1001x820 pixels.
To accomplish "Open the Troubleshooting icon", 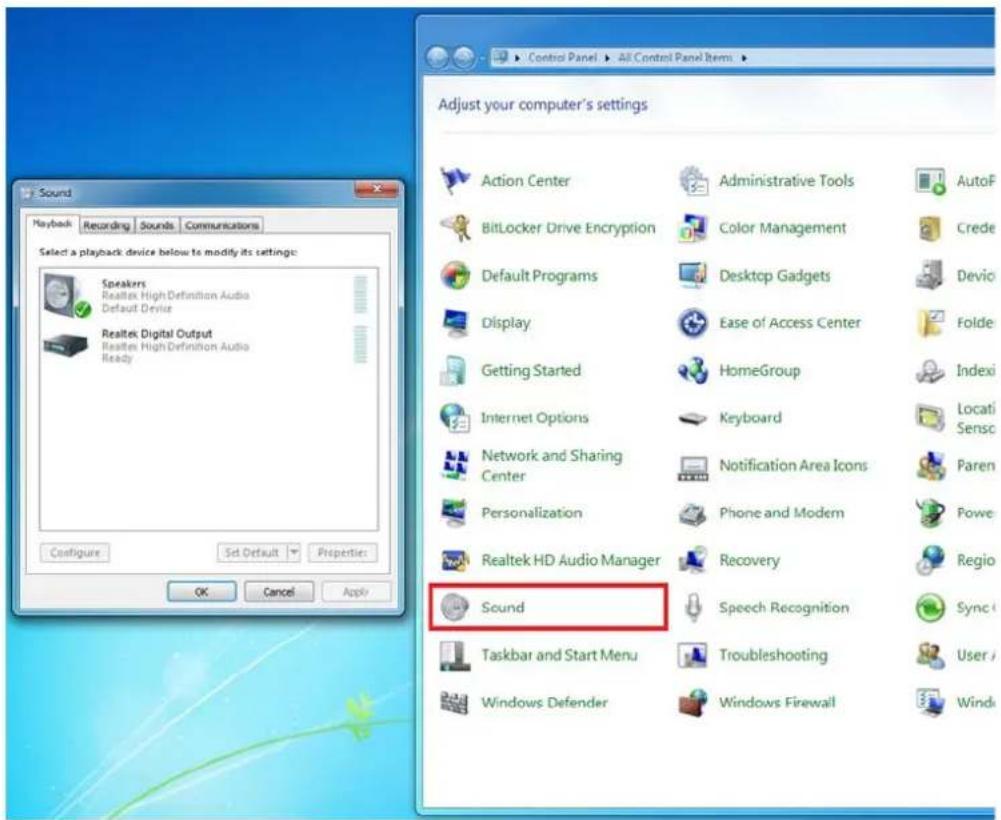I will click(x=693, y=655).
